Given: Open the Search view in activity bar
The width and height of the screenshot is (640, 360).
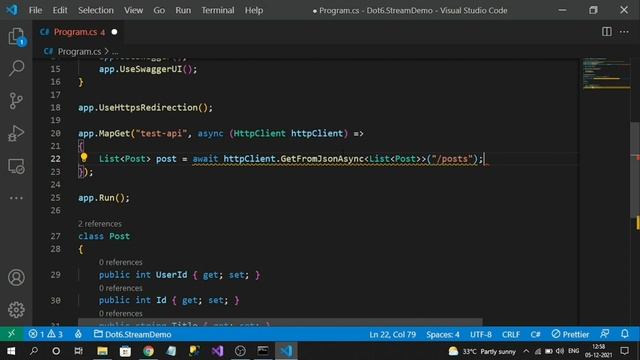Looking at the screenshot, I should tap(16, 68).
